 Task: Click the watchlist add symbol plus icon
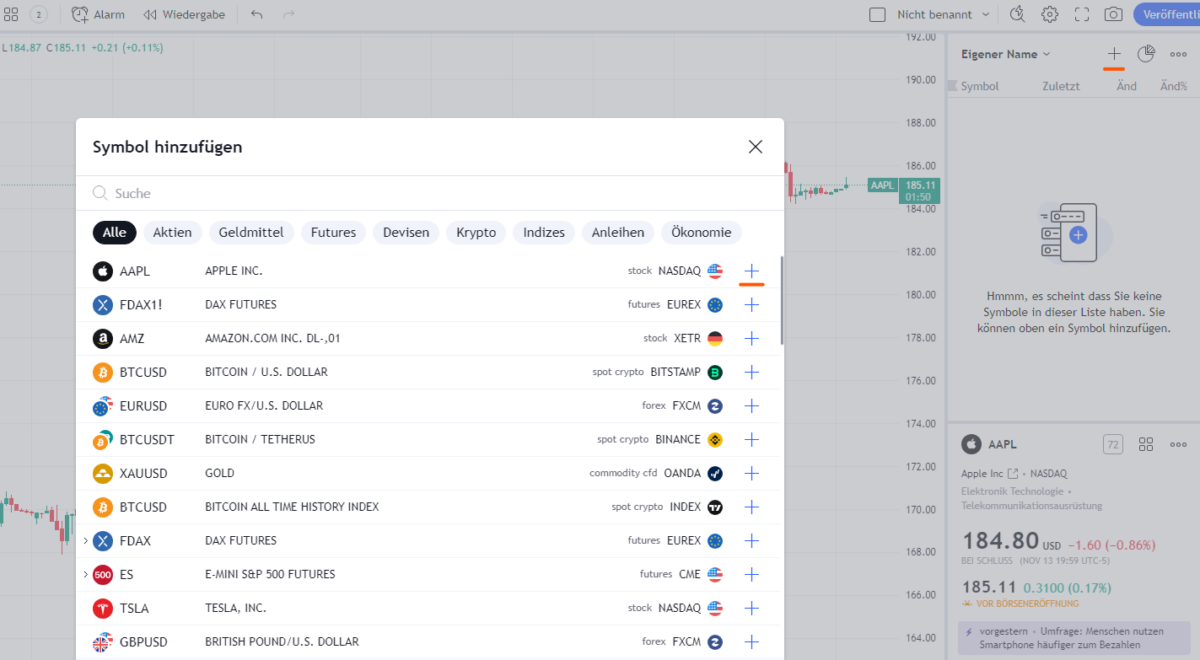1114,54
